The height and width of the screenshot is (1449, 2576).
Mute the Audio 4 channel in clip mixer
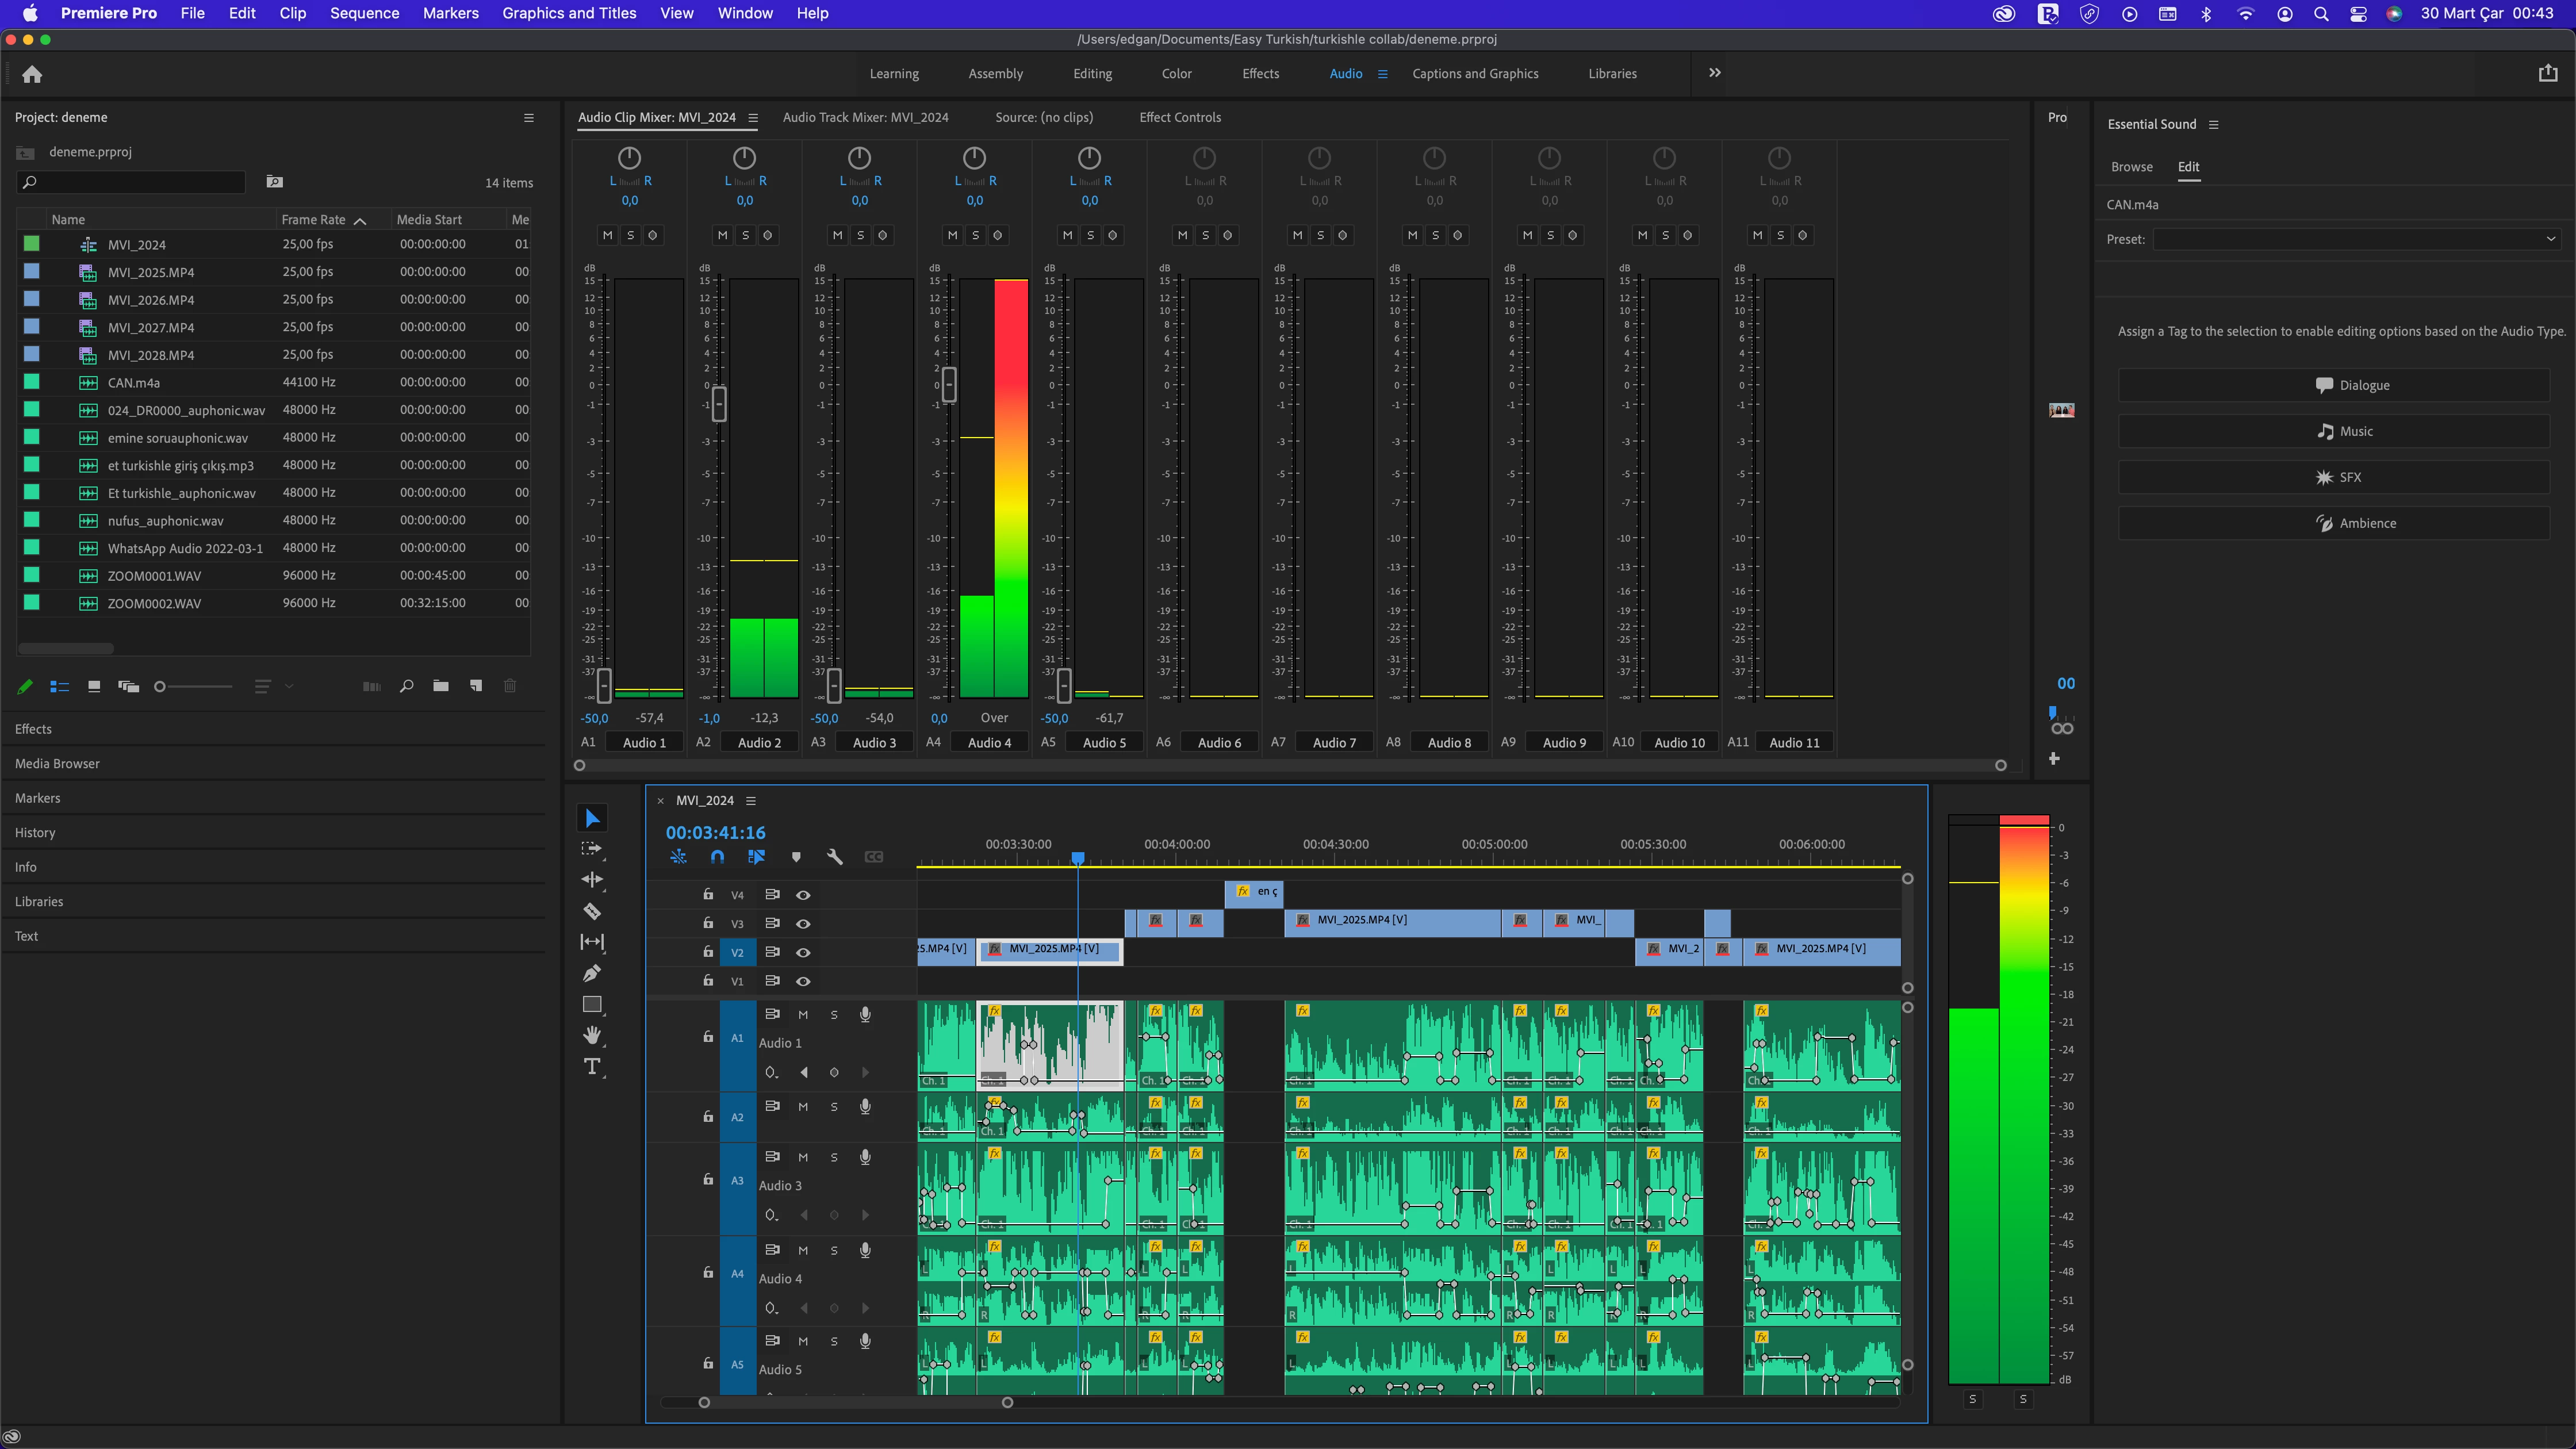click(x=952, y=235)
